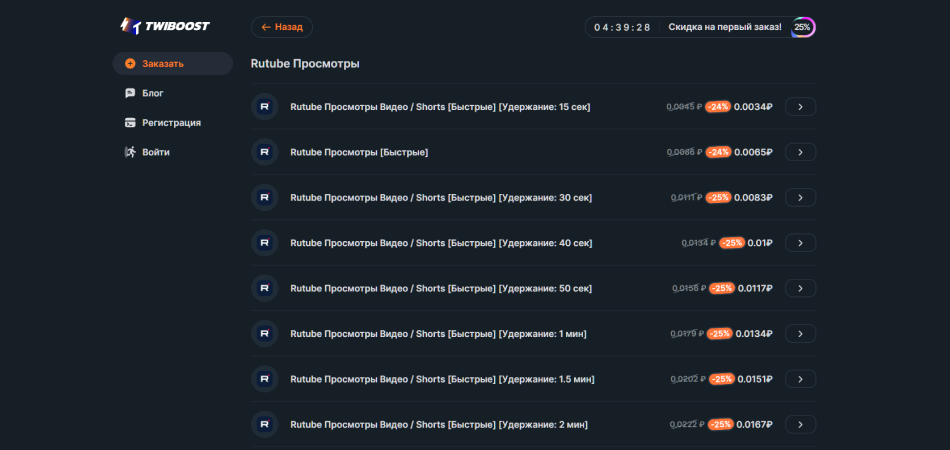
Task: Click the -24% badge next to 0.0034₽
Action: tap(718, 107)
